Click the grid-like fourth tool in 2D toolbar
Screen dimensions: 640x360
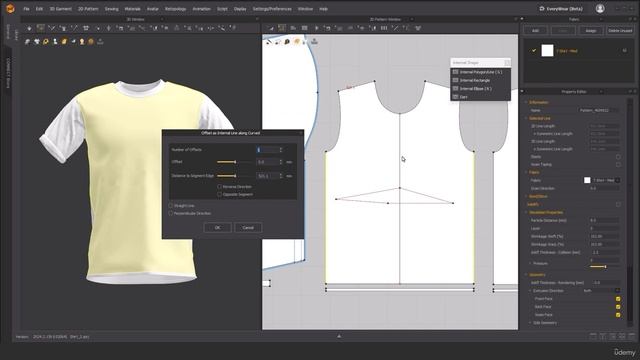pos(304,28)
